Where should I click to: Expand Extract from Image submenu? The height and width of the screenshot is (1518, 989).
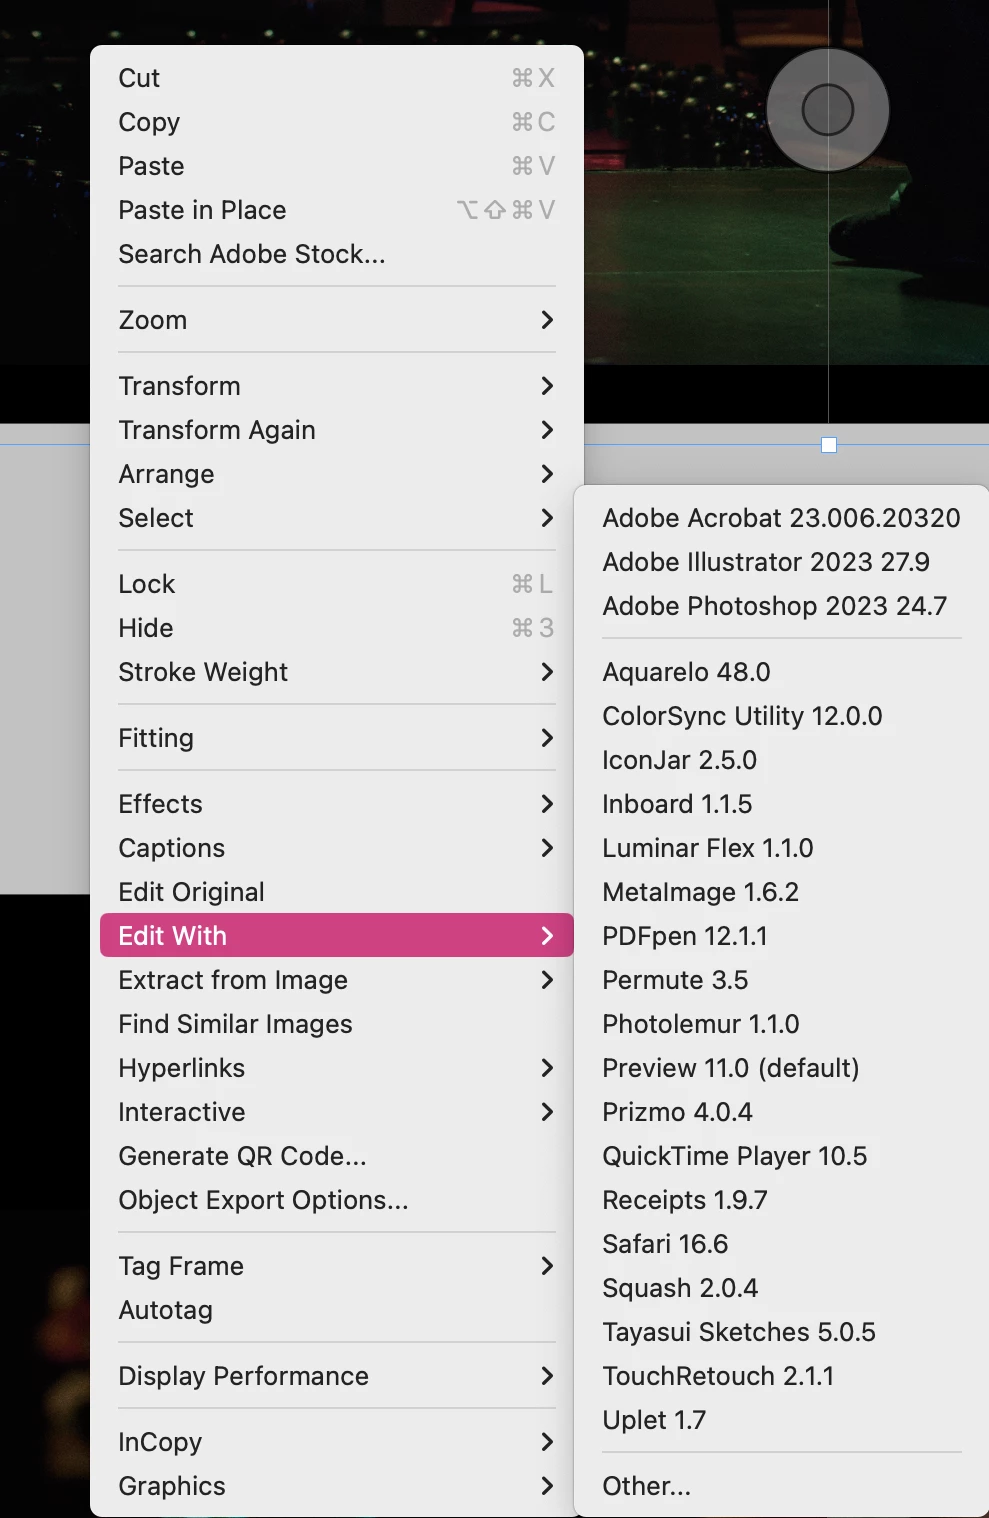(337, 980)
